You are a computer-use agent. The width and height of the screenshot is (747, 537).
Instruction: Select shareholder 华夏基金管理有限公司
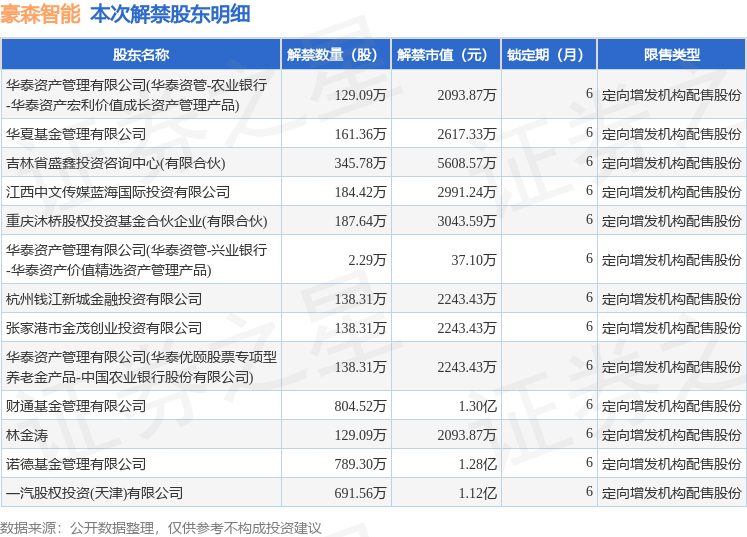pos(76,134)
